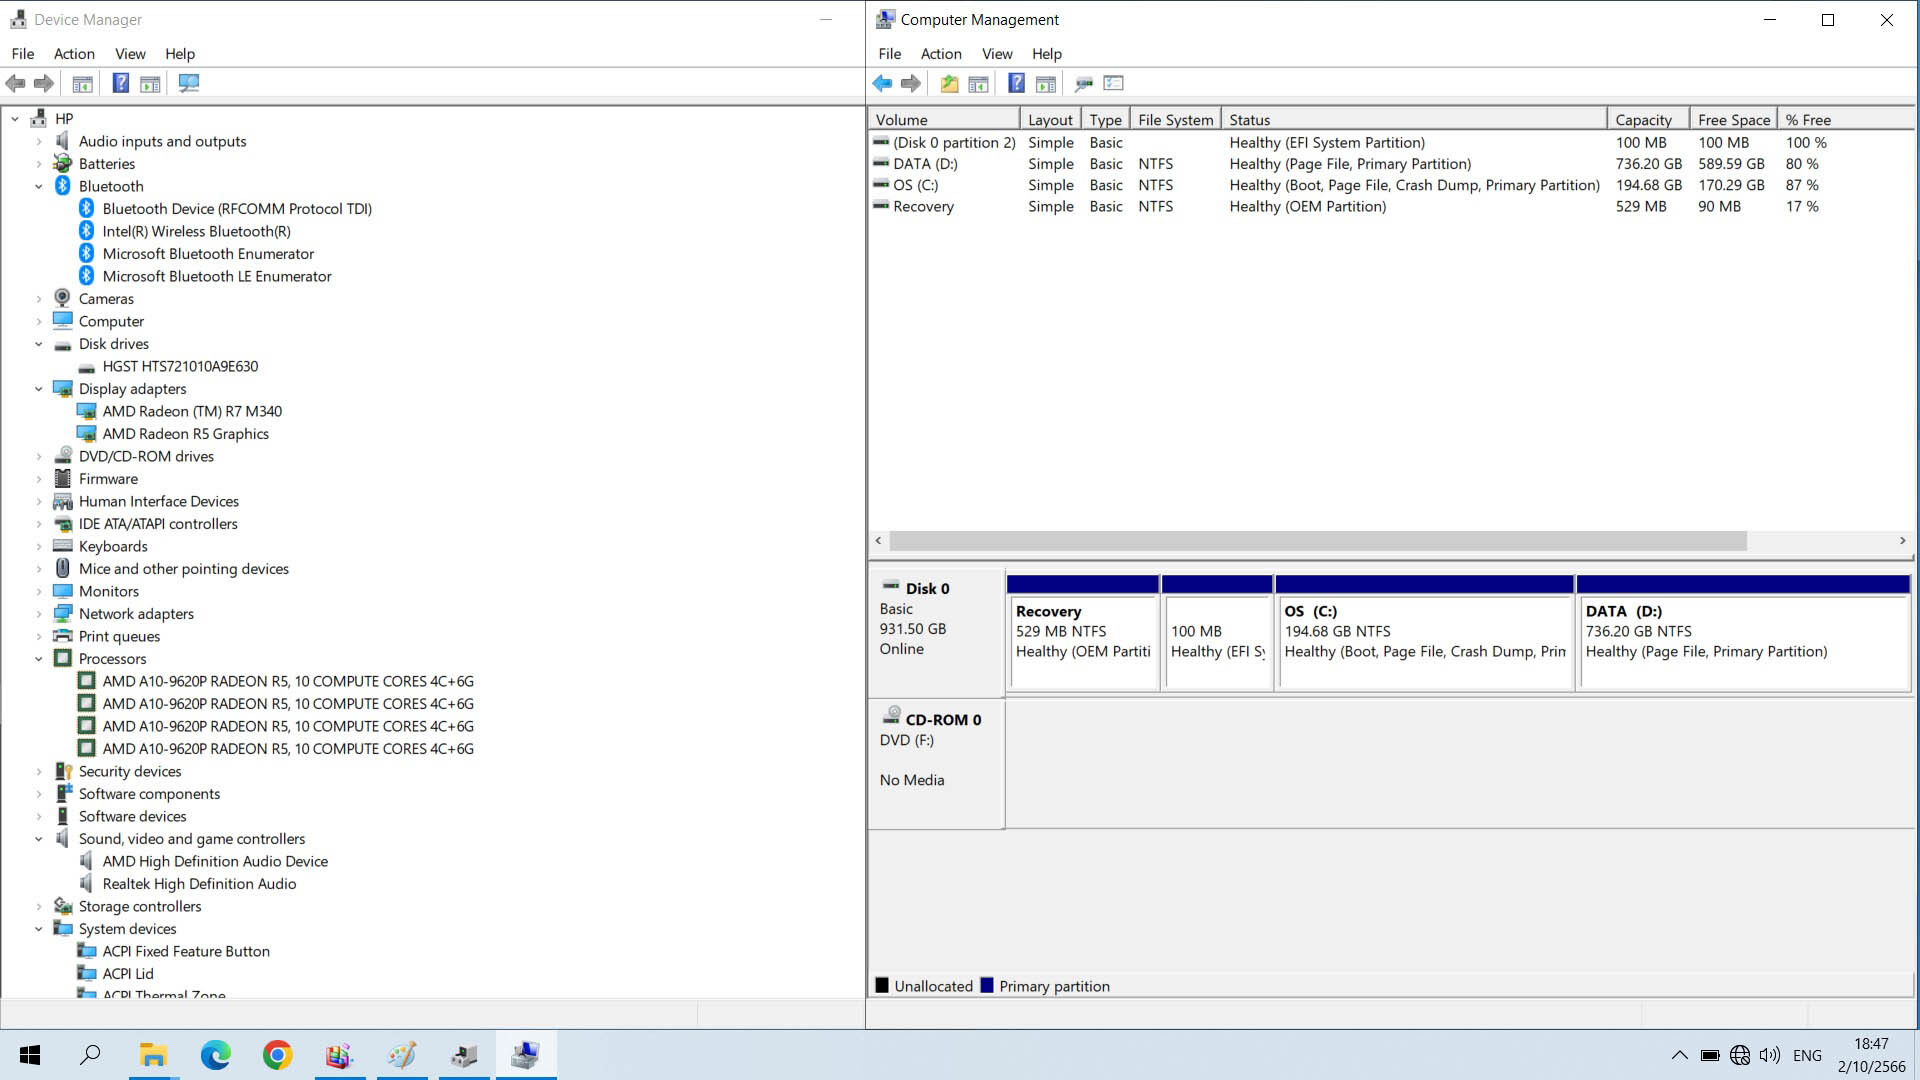
Task: Open Action menu in Device Manager
Action: click(74, 54)
